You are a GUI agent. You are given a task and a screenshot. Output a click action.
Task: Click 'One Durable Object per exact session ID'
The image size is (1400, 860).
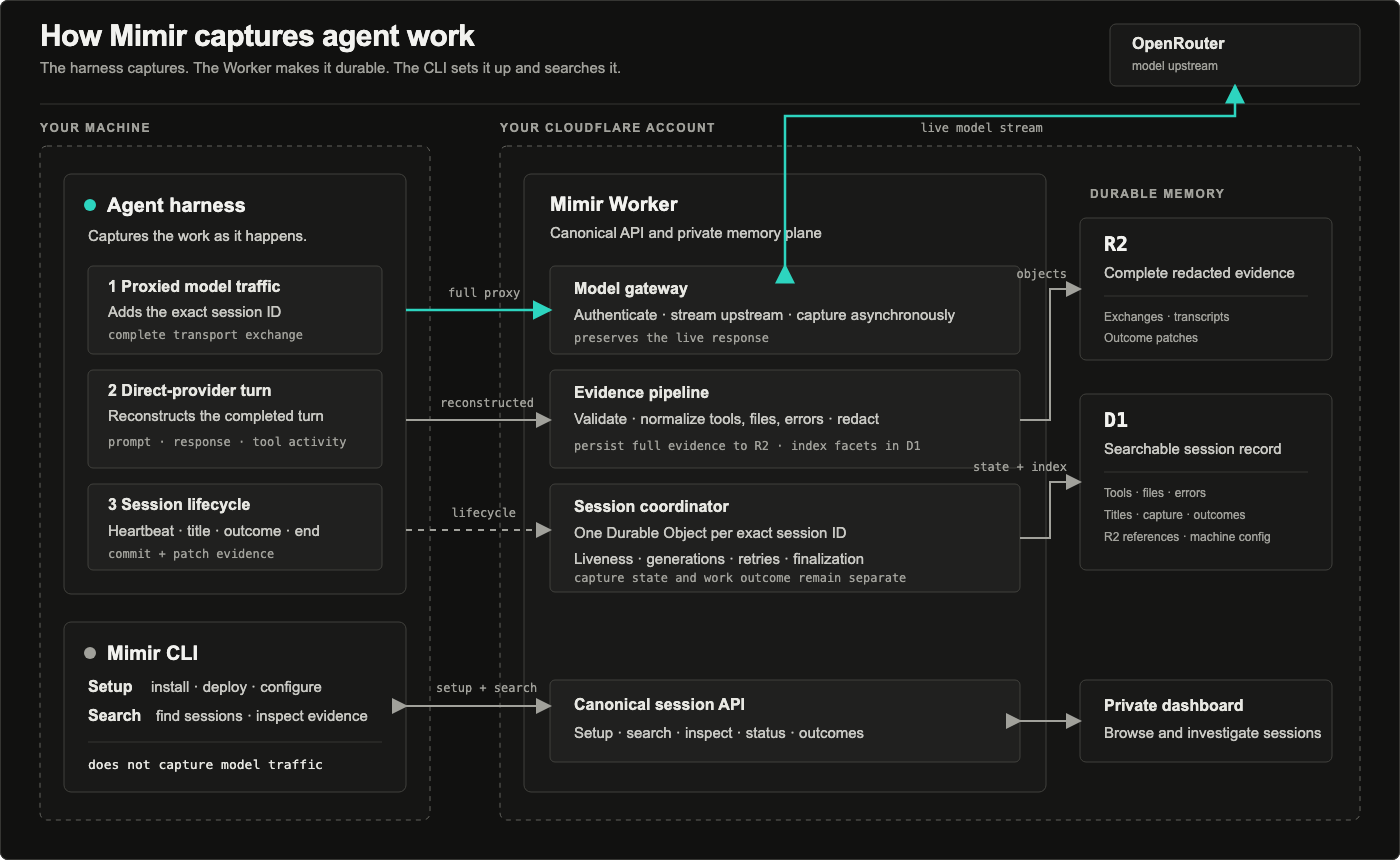(710, 533)
